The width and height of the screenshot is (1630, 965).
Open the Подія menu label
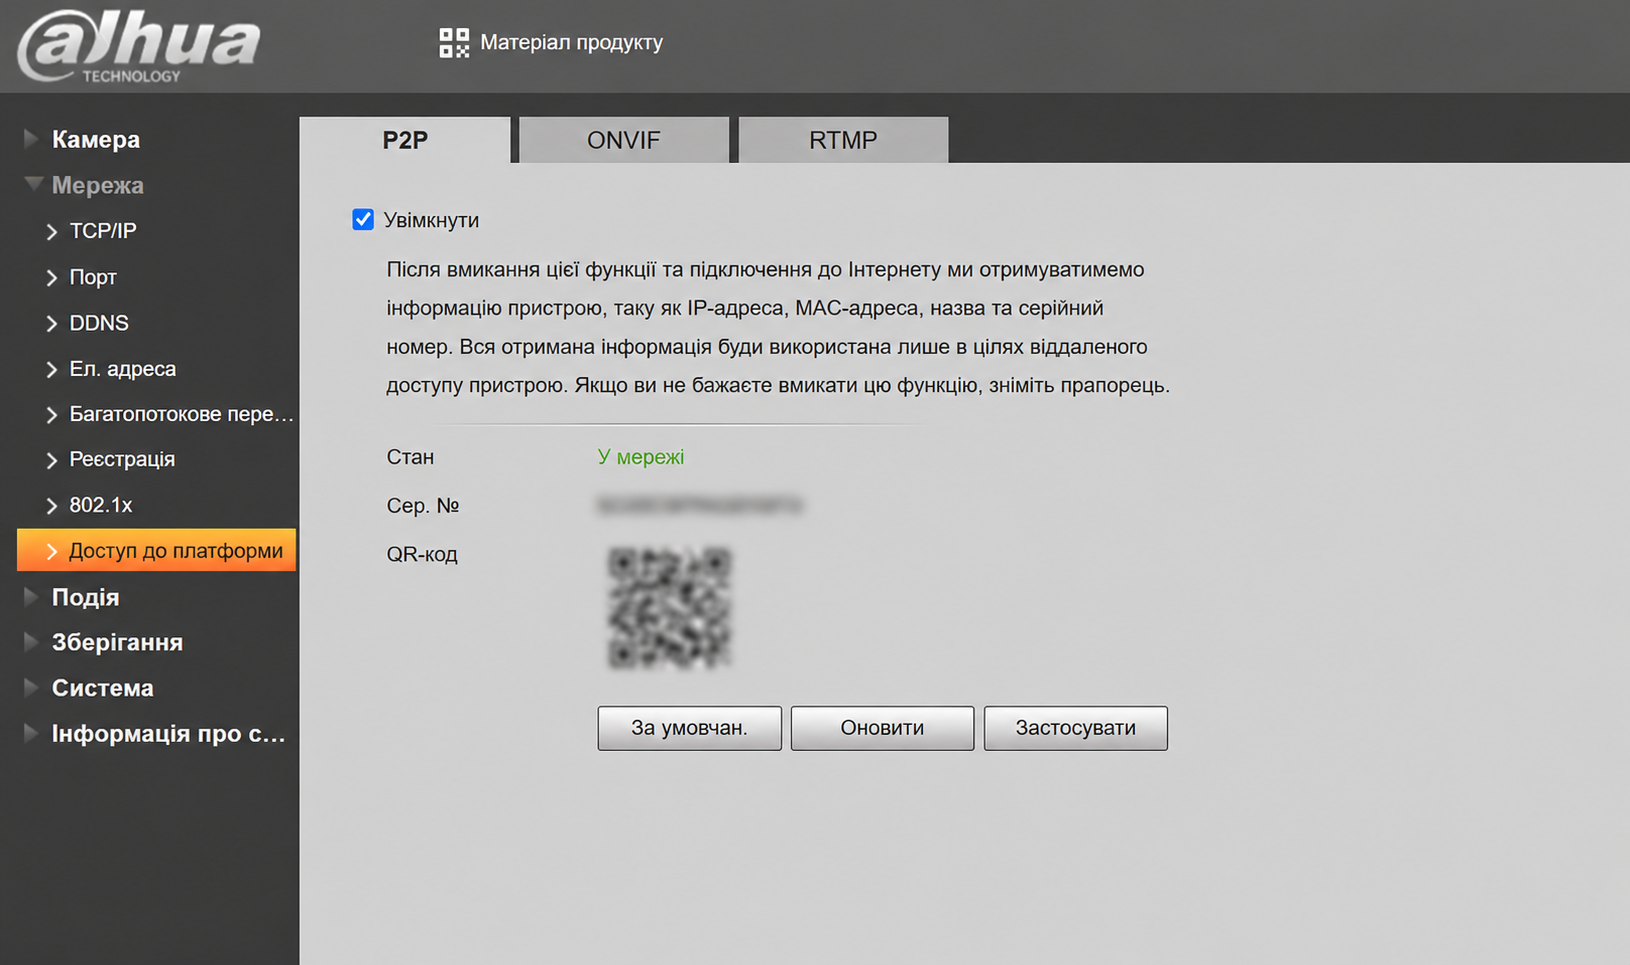pyautogui.click(x=86, y=597)
